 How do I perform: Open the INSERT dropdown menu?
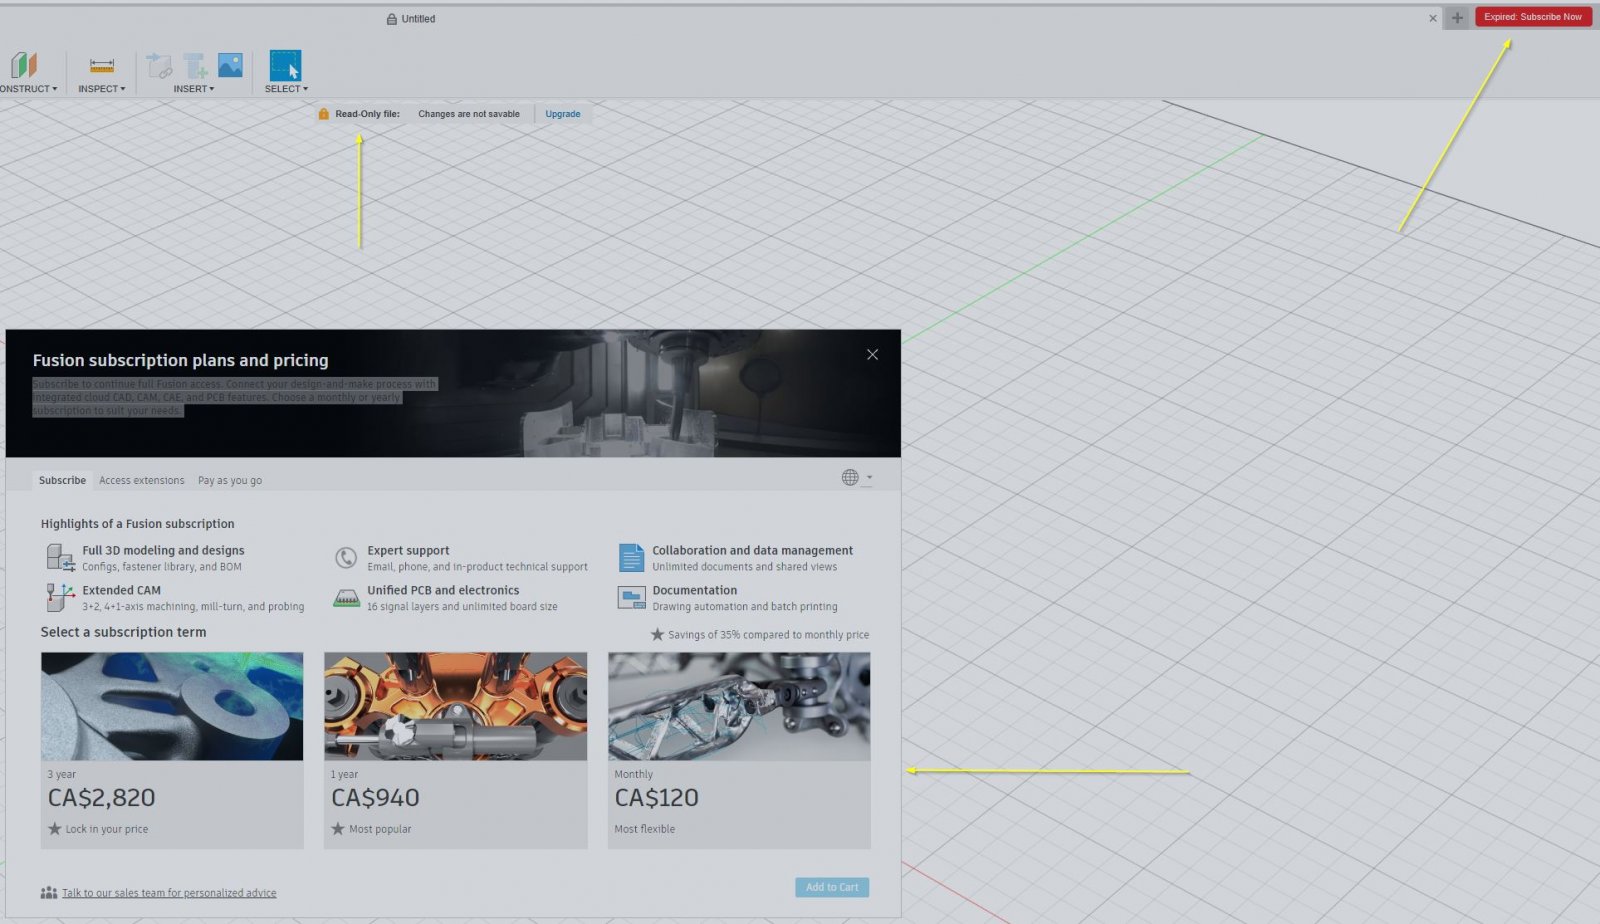[x=194, y=89]
